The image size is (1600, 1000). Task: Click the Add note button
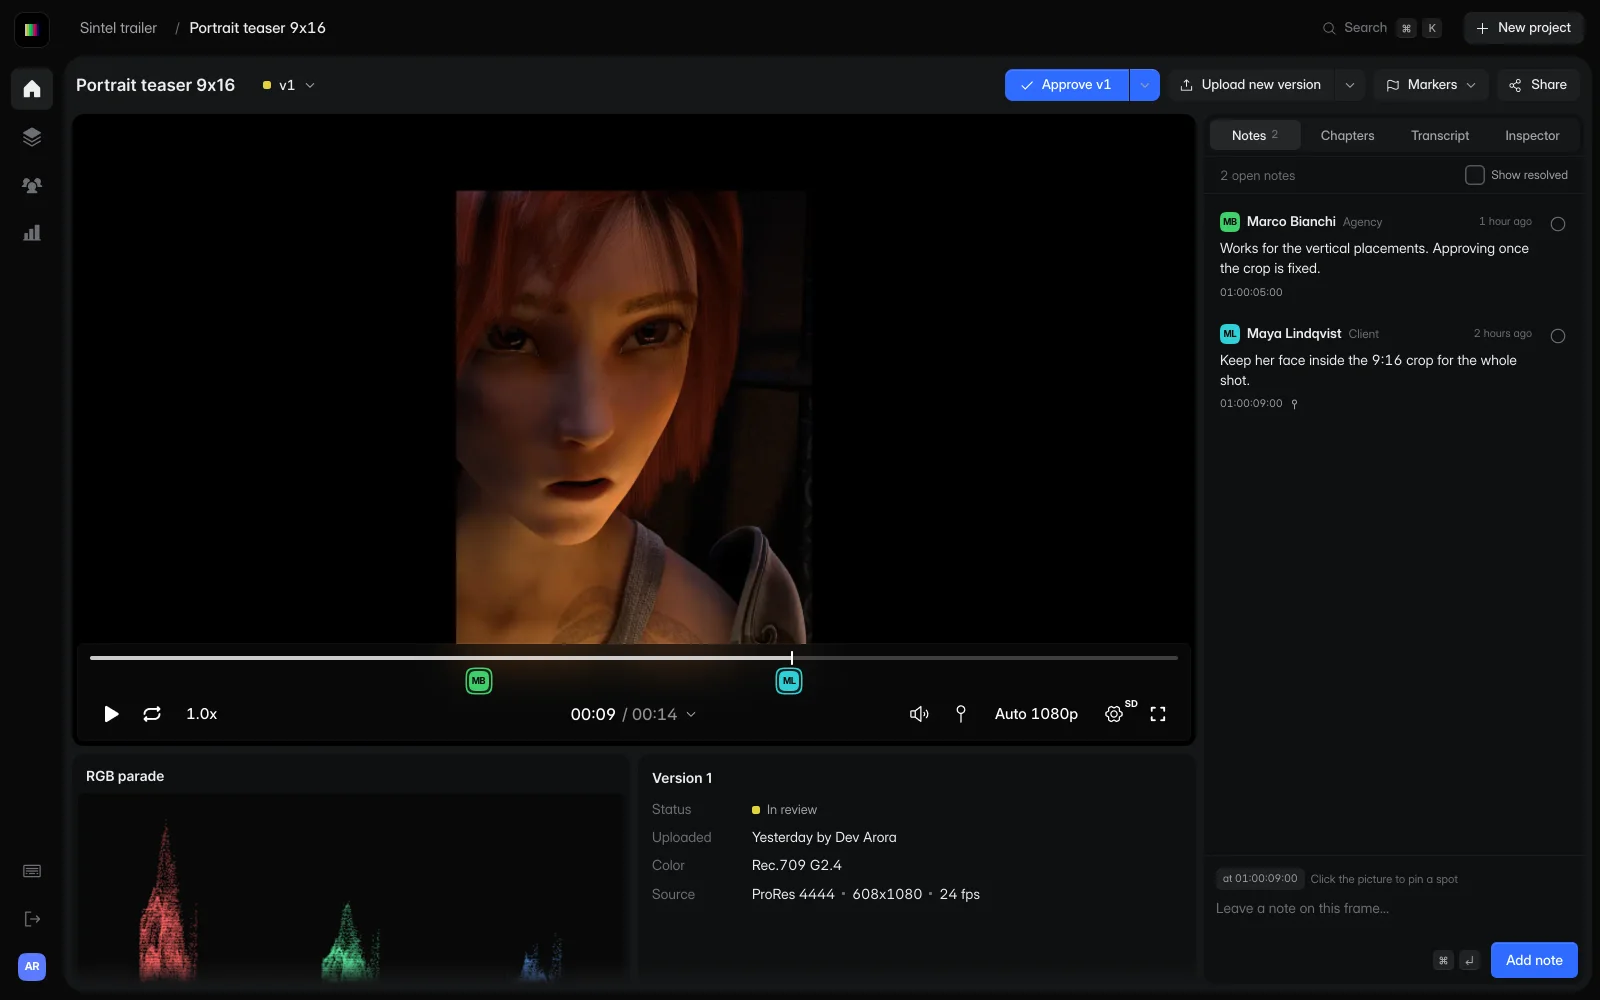(x=1534, y=960)
